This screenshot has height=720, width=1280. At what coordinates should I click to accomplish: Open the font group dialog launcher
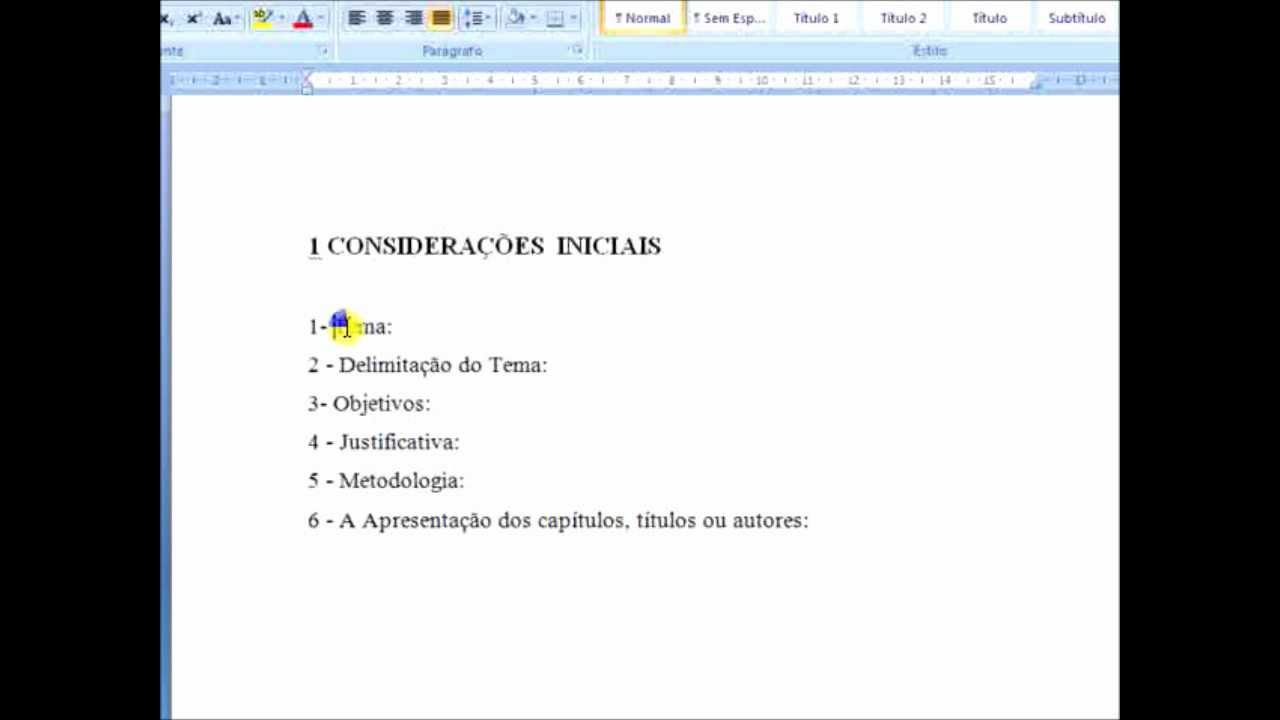click(x=323, y=50)
